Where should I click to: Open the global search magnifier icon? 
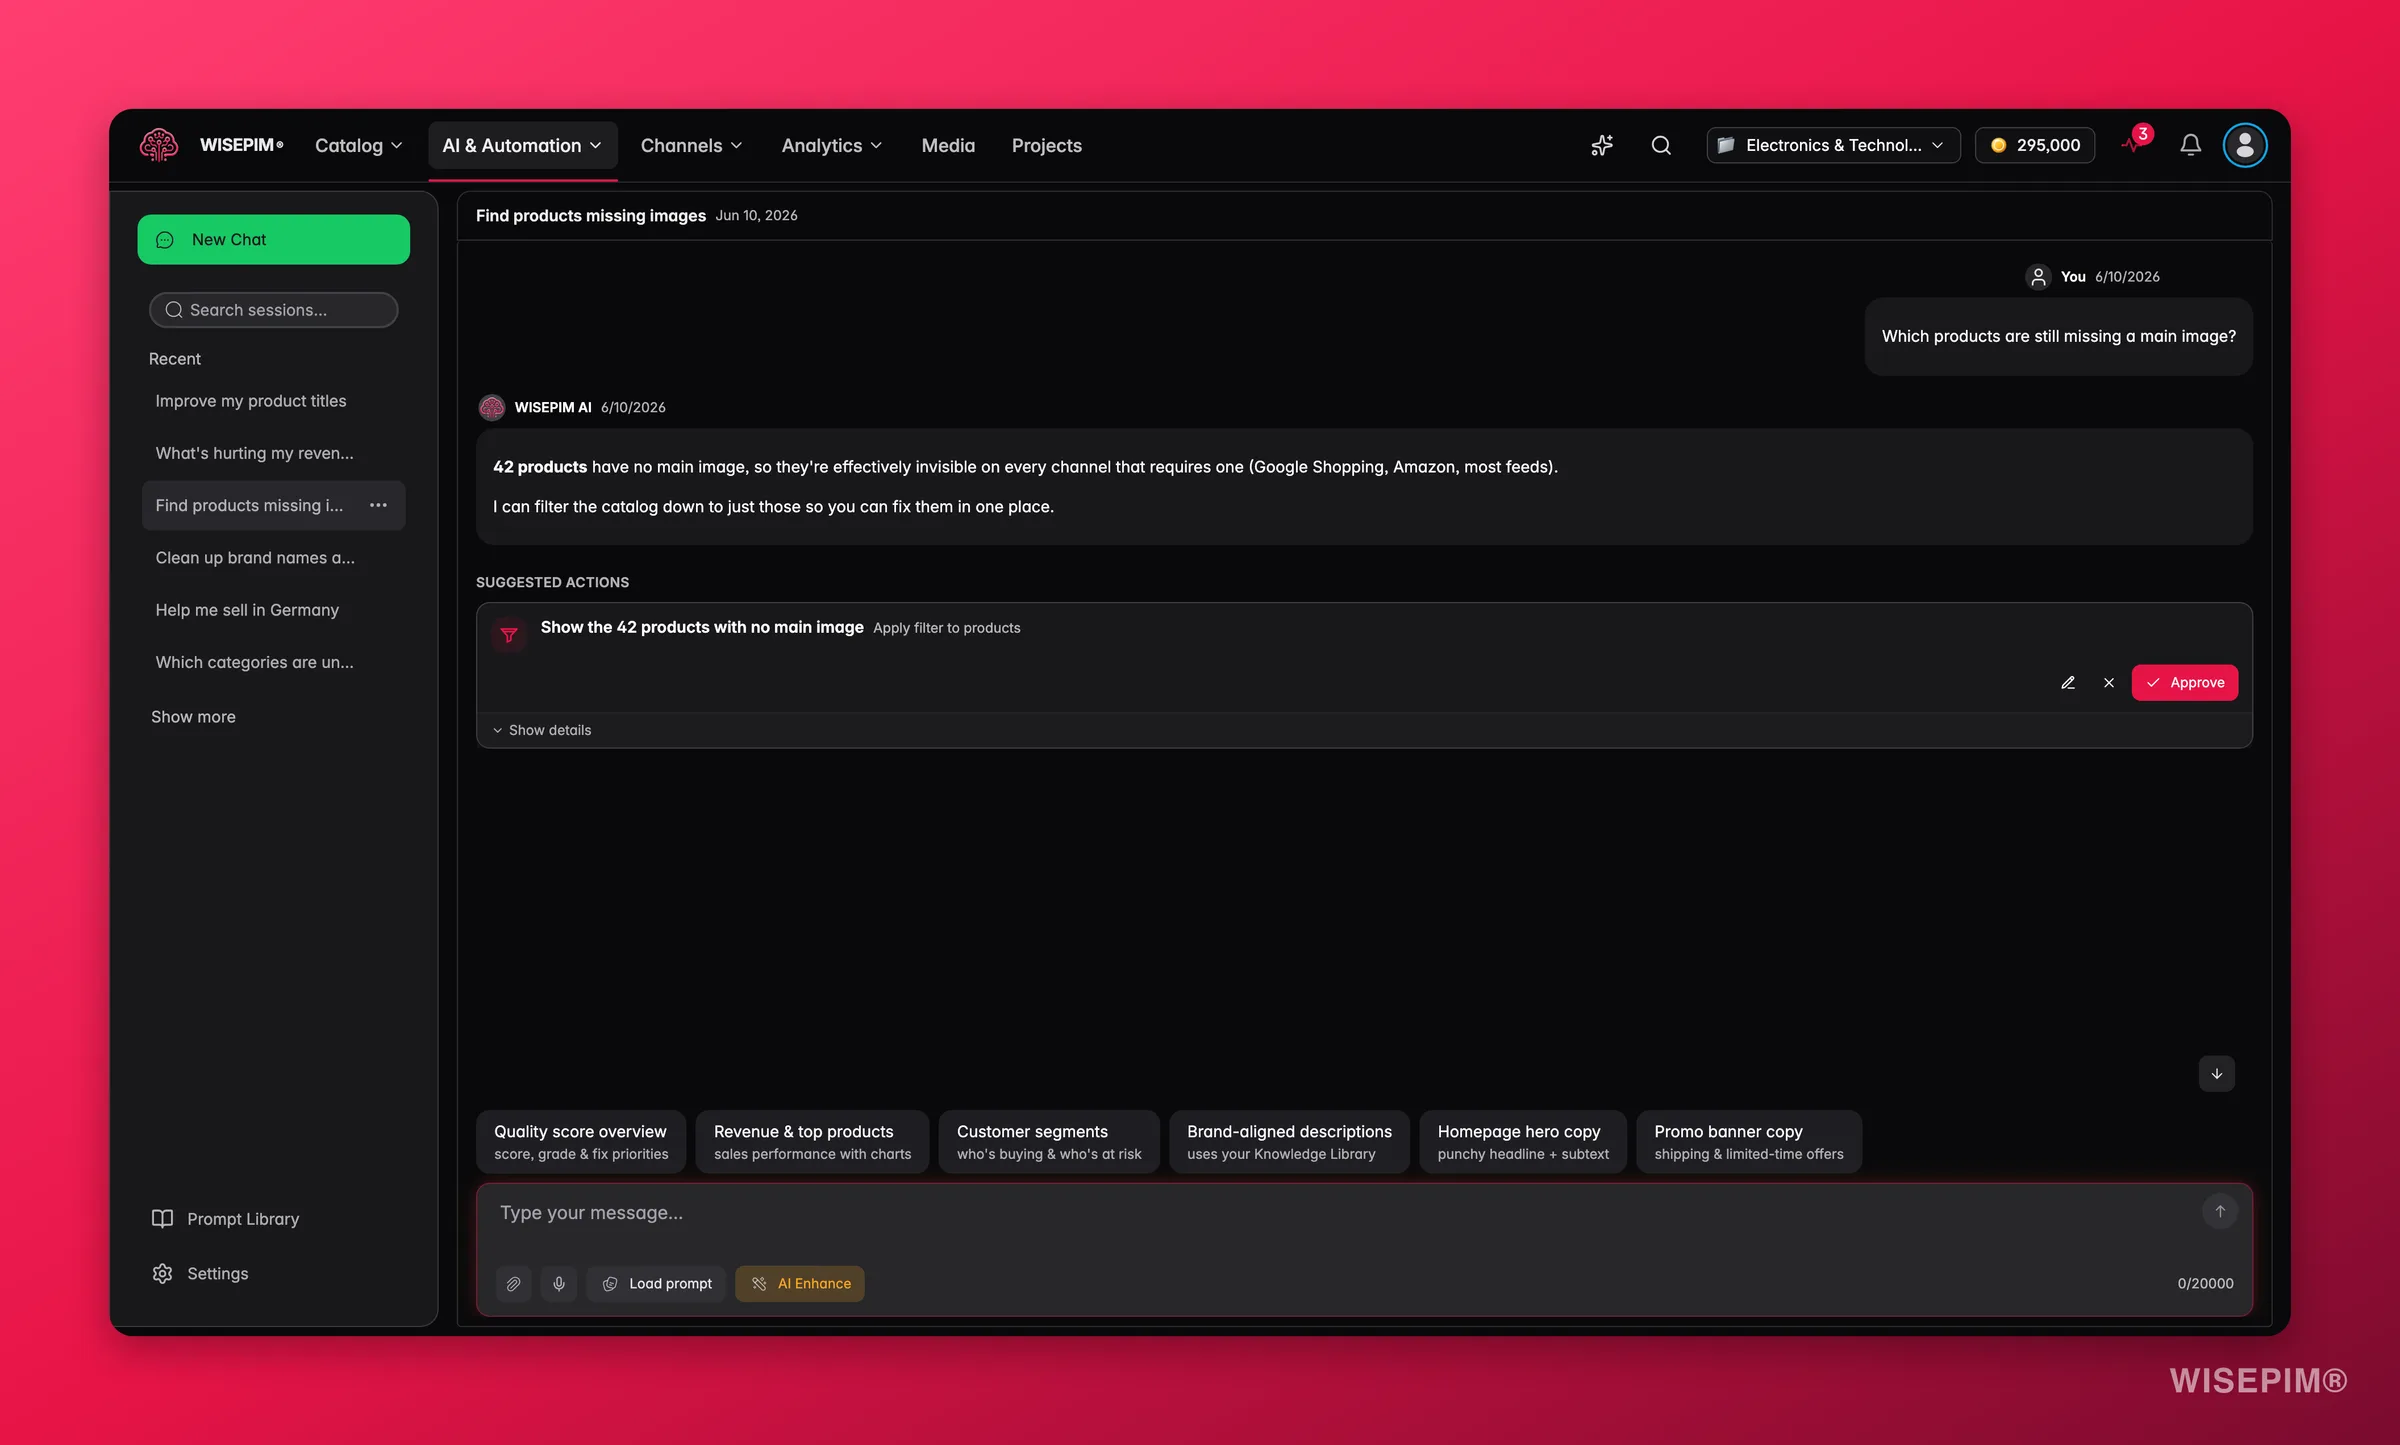tap(1661, 146)
